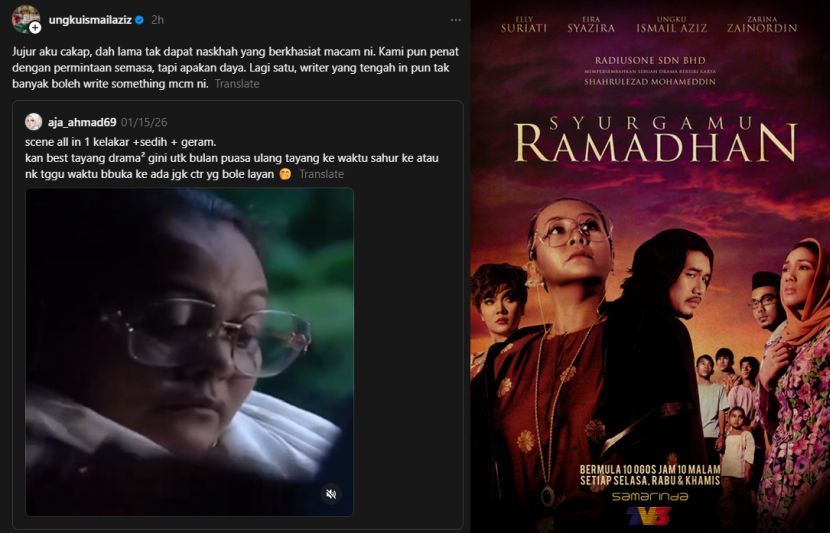Click the 01/15/26 quoted post date
Image resolution: width=830 pixels, height=533 pixels.
(x=144, y=122)
